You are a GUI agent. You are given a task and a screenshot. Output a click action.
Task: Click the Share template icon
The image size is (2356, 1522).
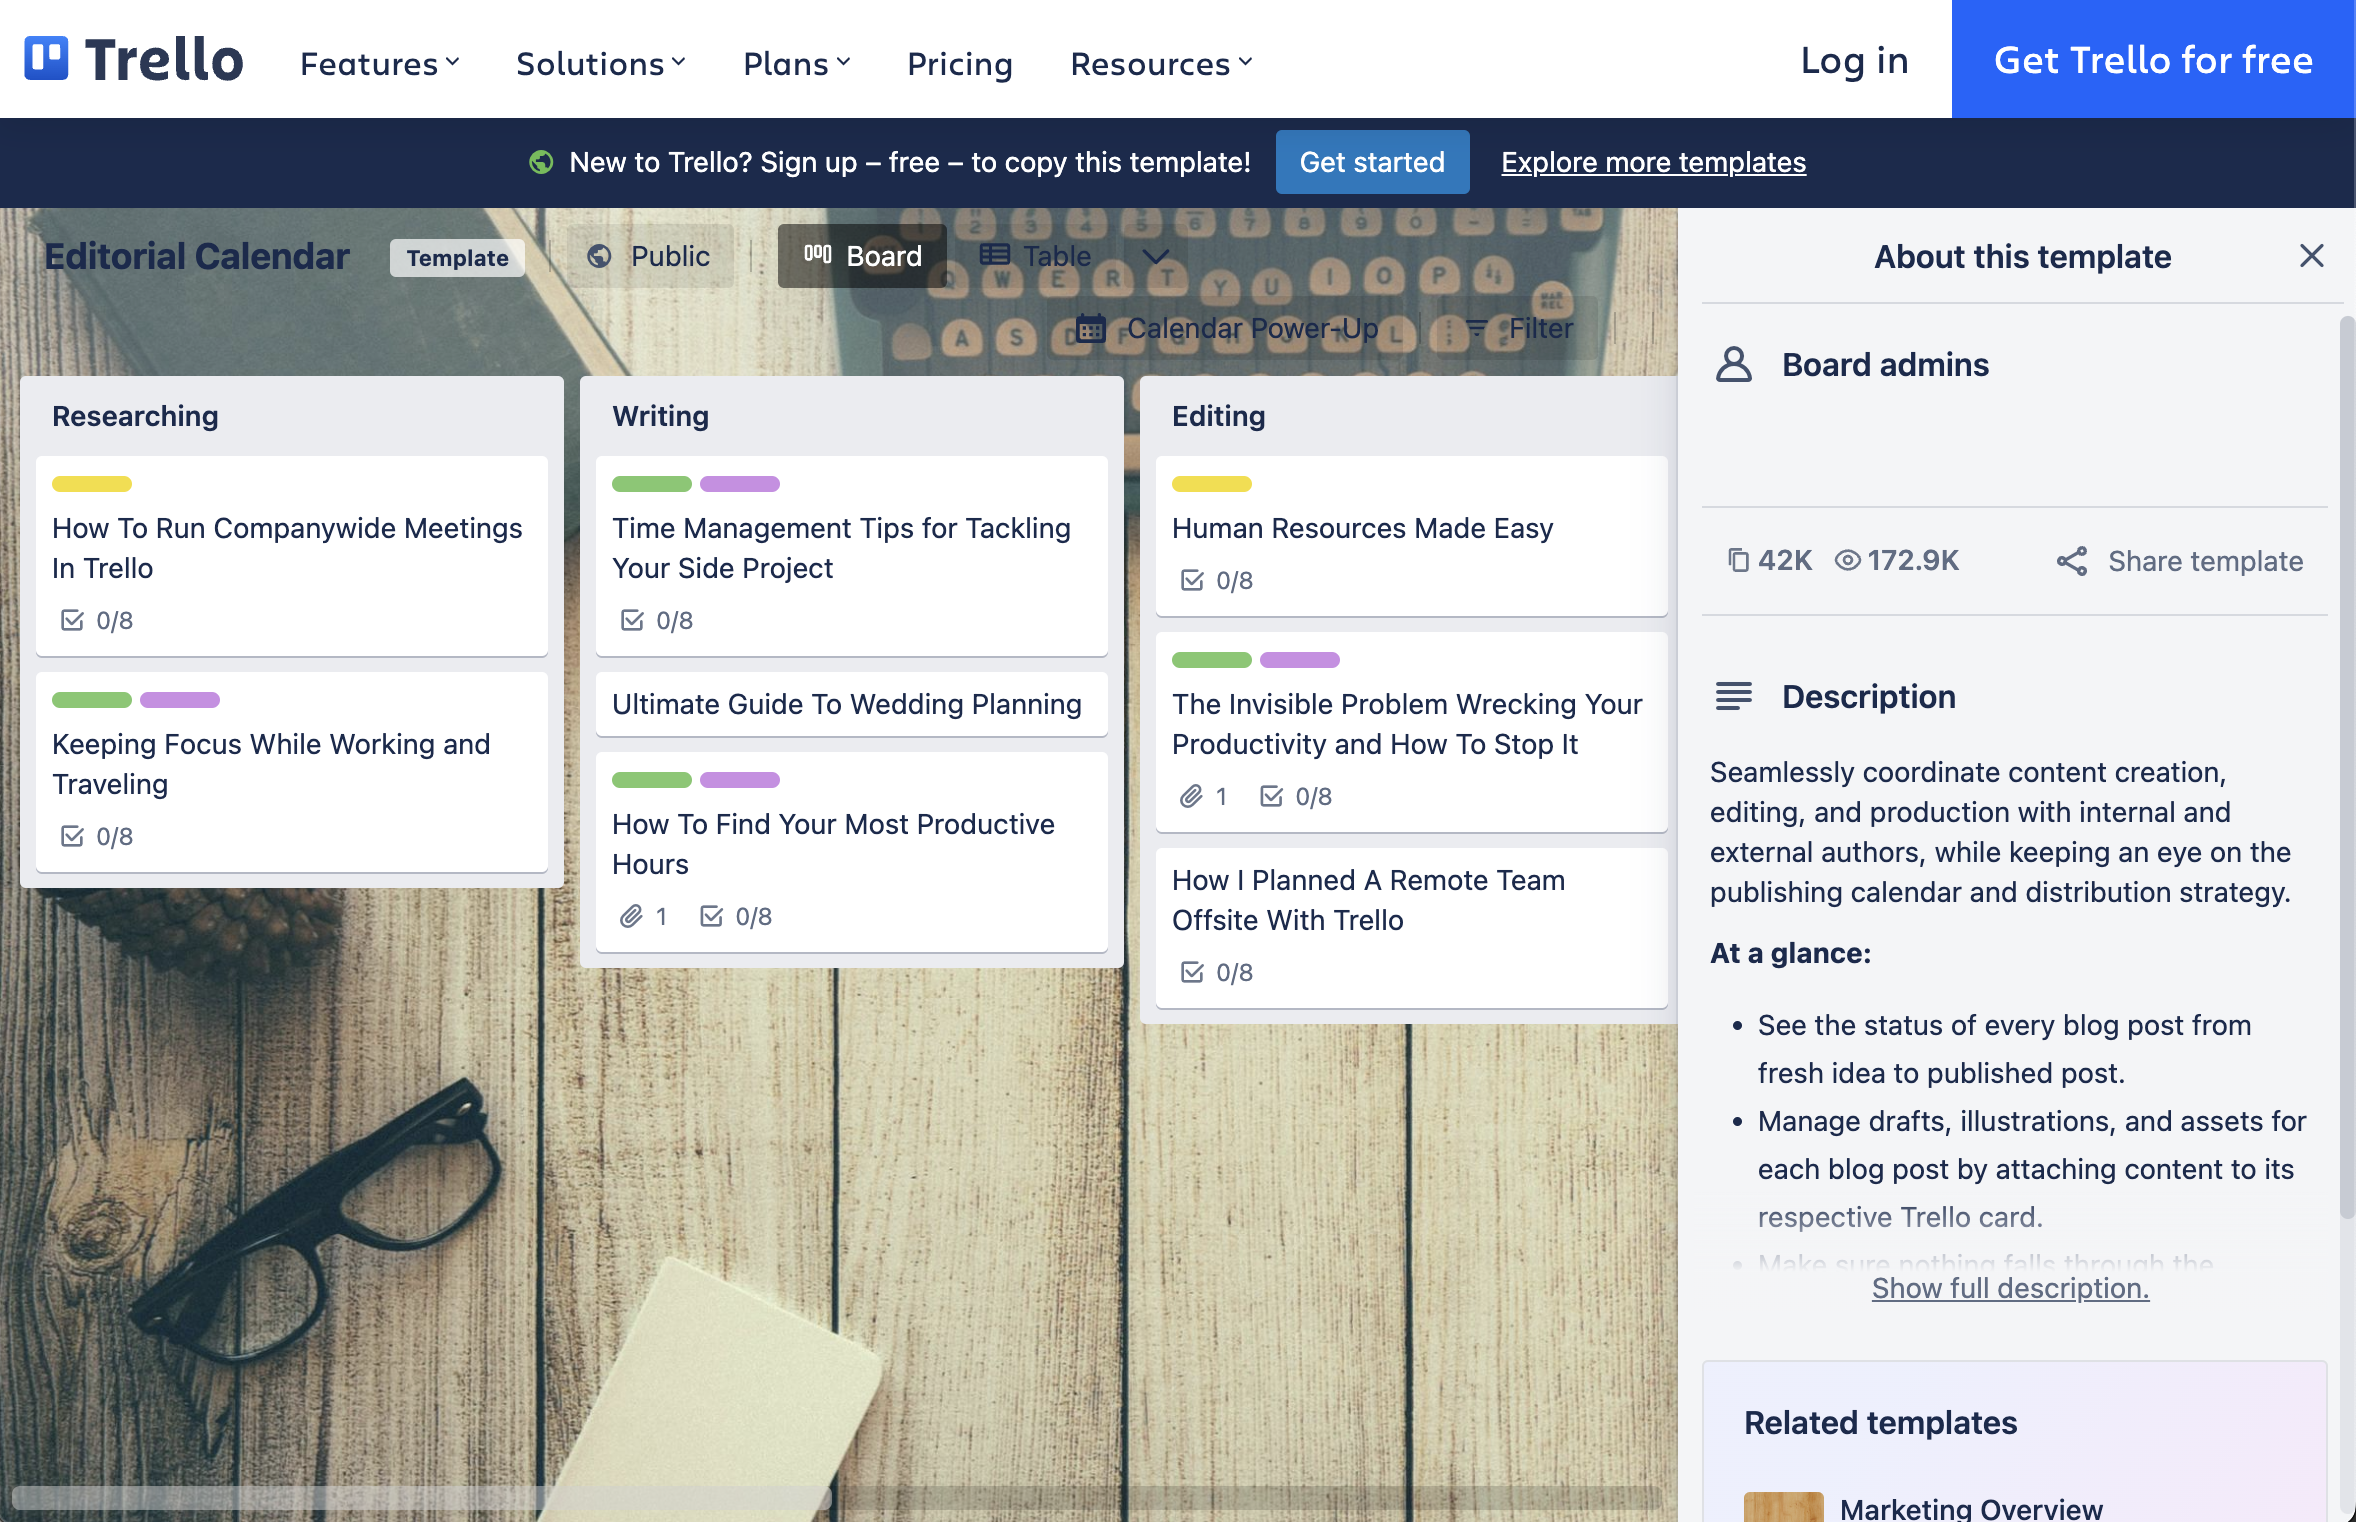pos(2071,558)
